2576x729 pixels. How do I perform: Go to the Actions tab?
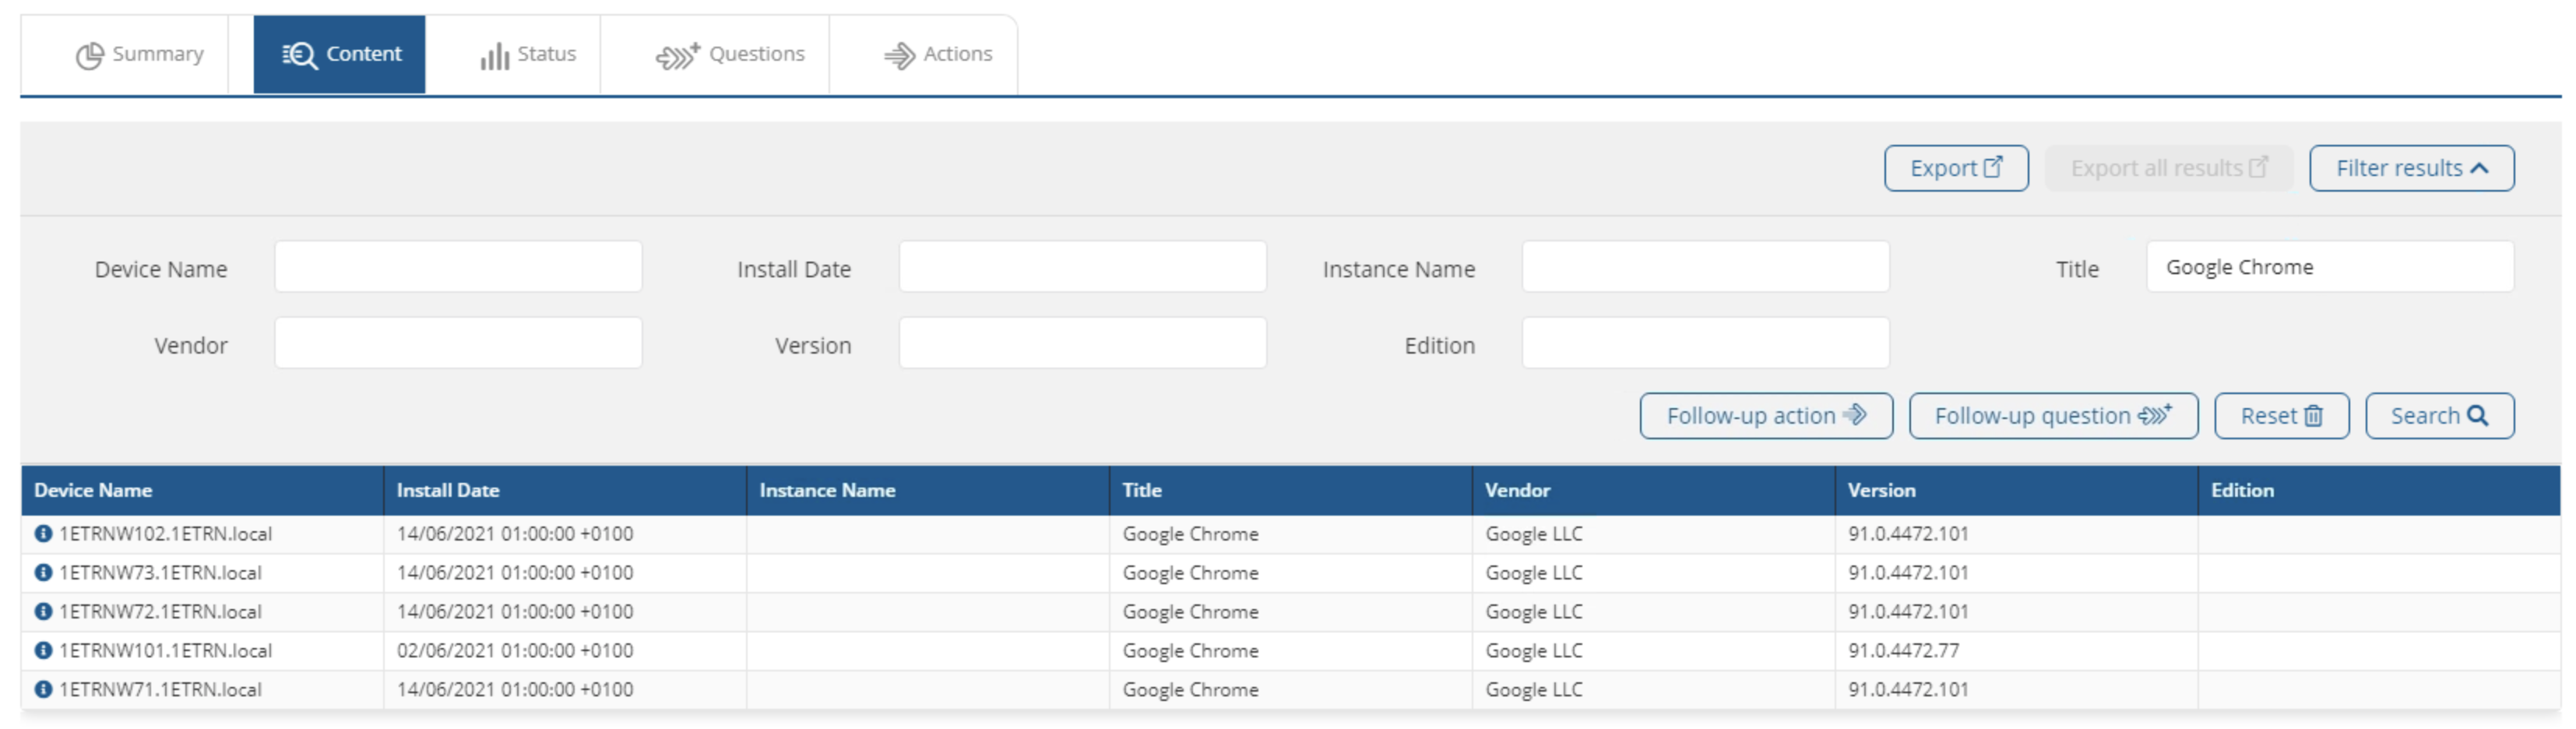(937, 54)
